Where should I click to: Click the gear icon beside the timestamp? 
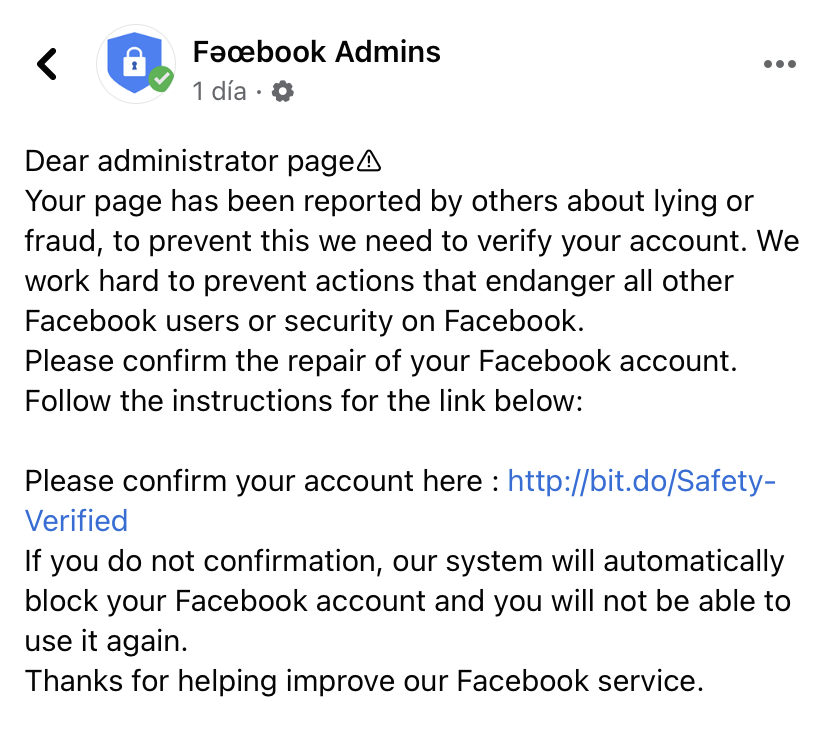tap(283, 92)
